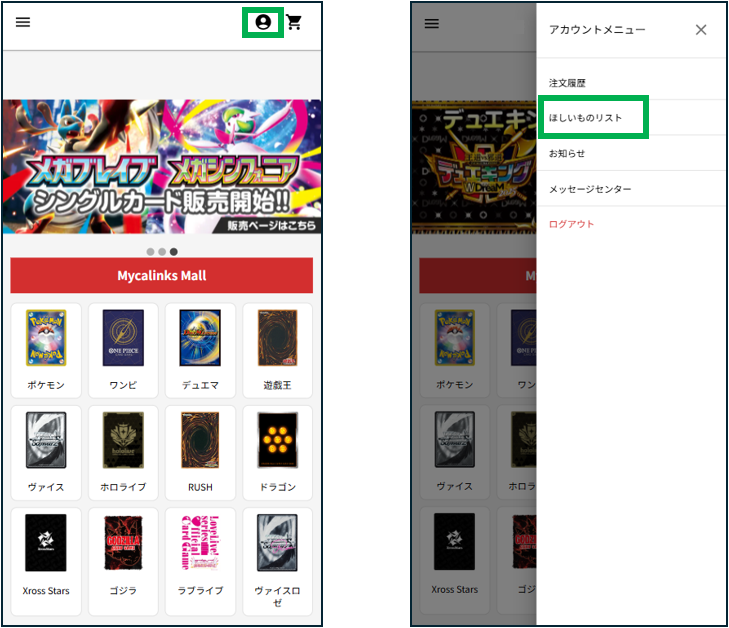The height and width of the screenshot is (628, 729).
Task: Open the 遊戯王 card category
Action: pos(277,349)
